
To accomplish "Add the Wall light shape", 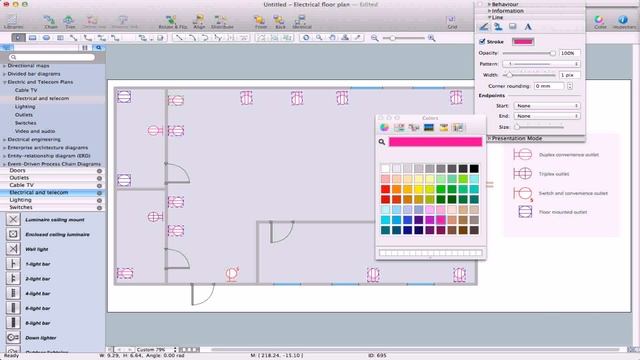I will (x=13, y=249).
